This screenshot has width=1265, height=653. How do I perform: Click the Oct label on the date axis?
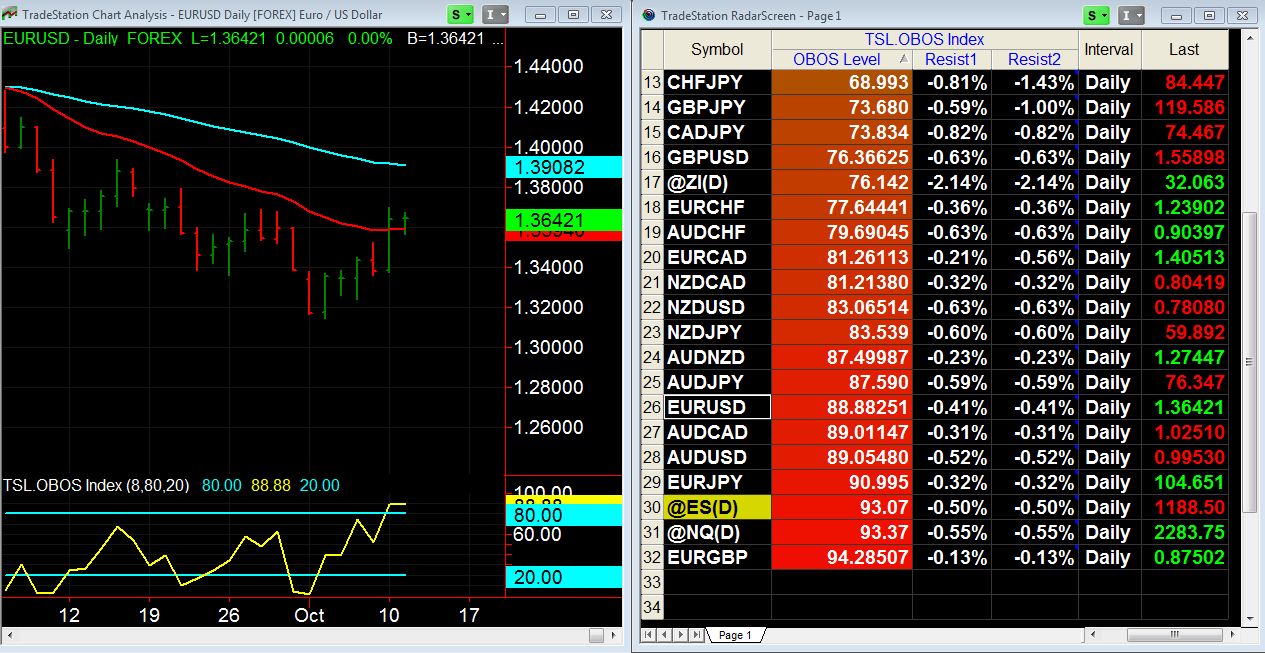click(x=310, y=615)
